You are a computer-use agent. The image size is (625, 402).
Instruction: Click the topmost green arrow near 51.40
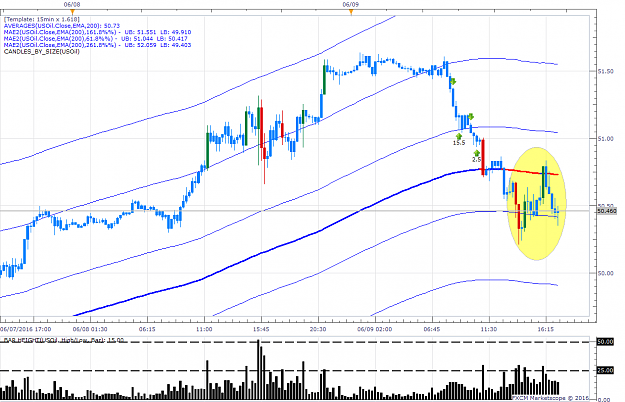click(x=453, y=82)
